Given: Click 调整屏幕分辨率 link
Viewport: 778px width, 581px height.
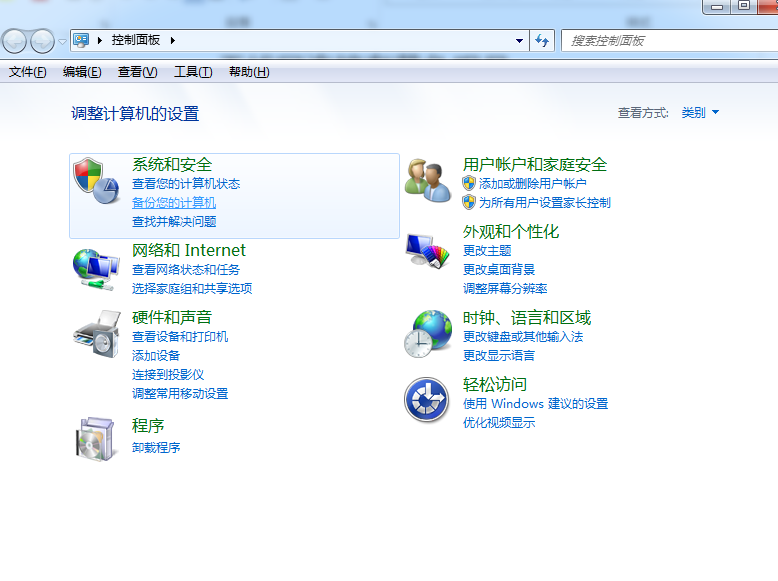Looking at the screenshot, I should coord(505,289).
